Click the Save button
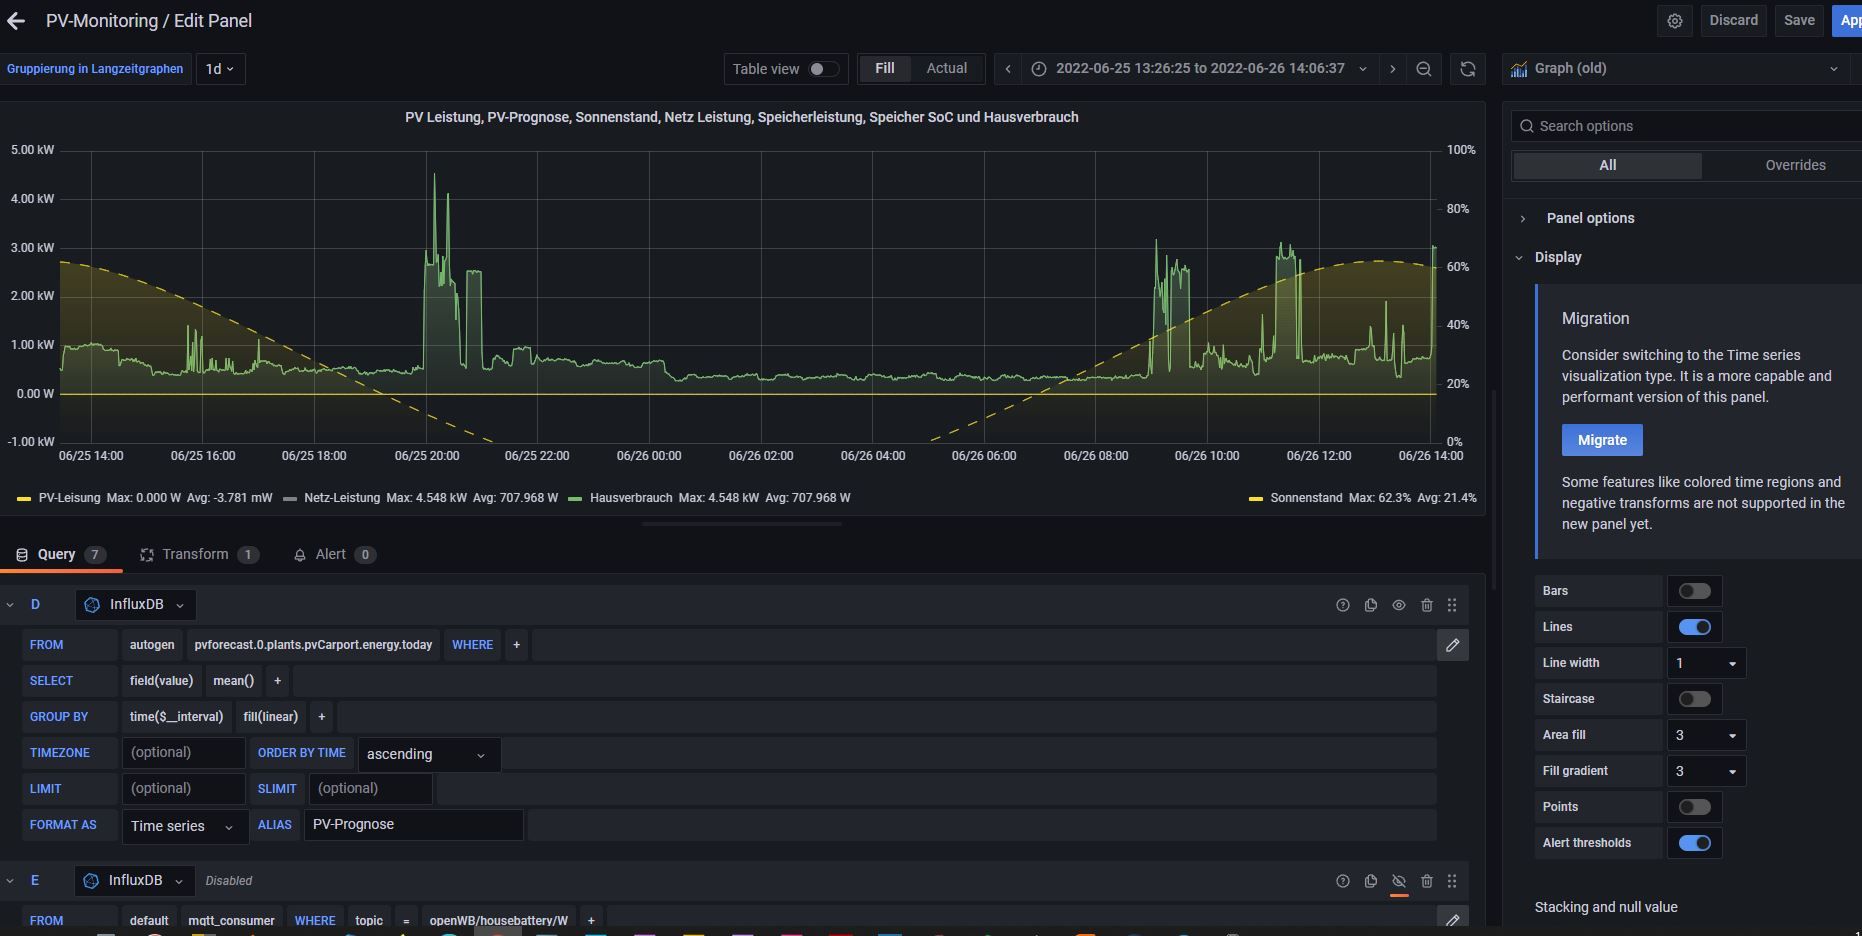 1799,21
